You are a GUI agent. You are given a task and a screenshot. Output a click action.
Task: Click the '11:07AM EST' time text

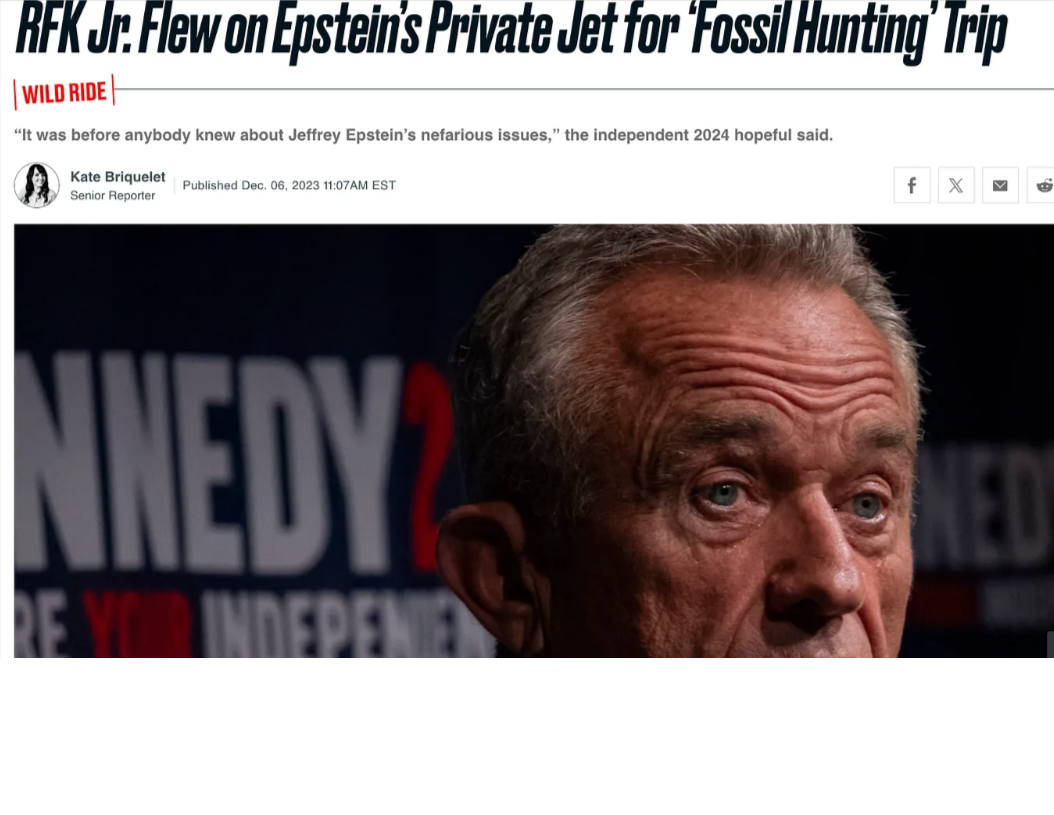coord(360,186)
